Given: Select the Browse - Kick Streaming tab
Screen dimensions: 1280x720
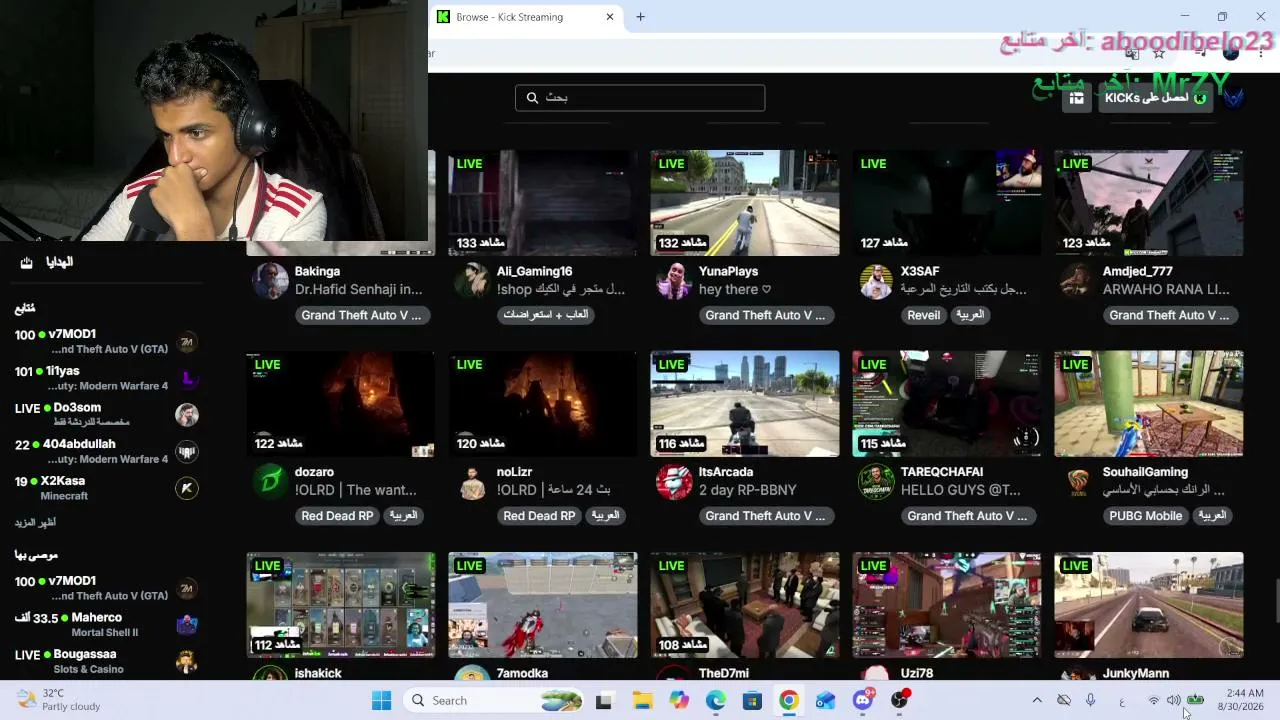Looking at the screenshot, I should (526, 17).
